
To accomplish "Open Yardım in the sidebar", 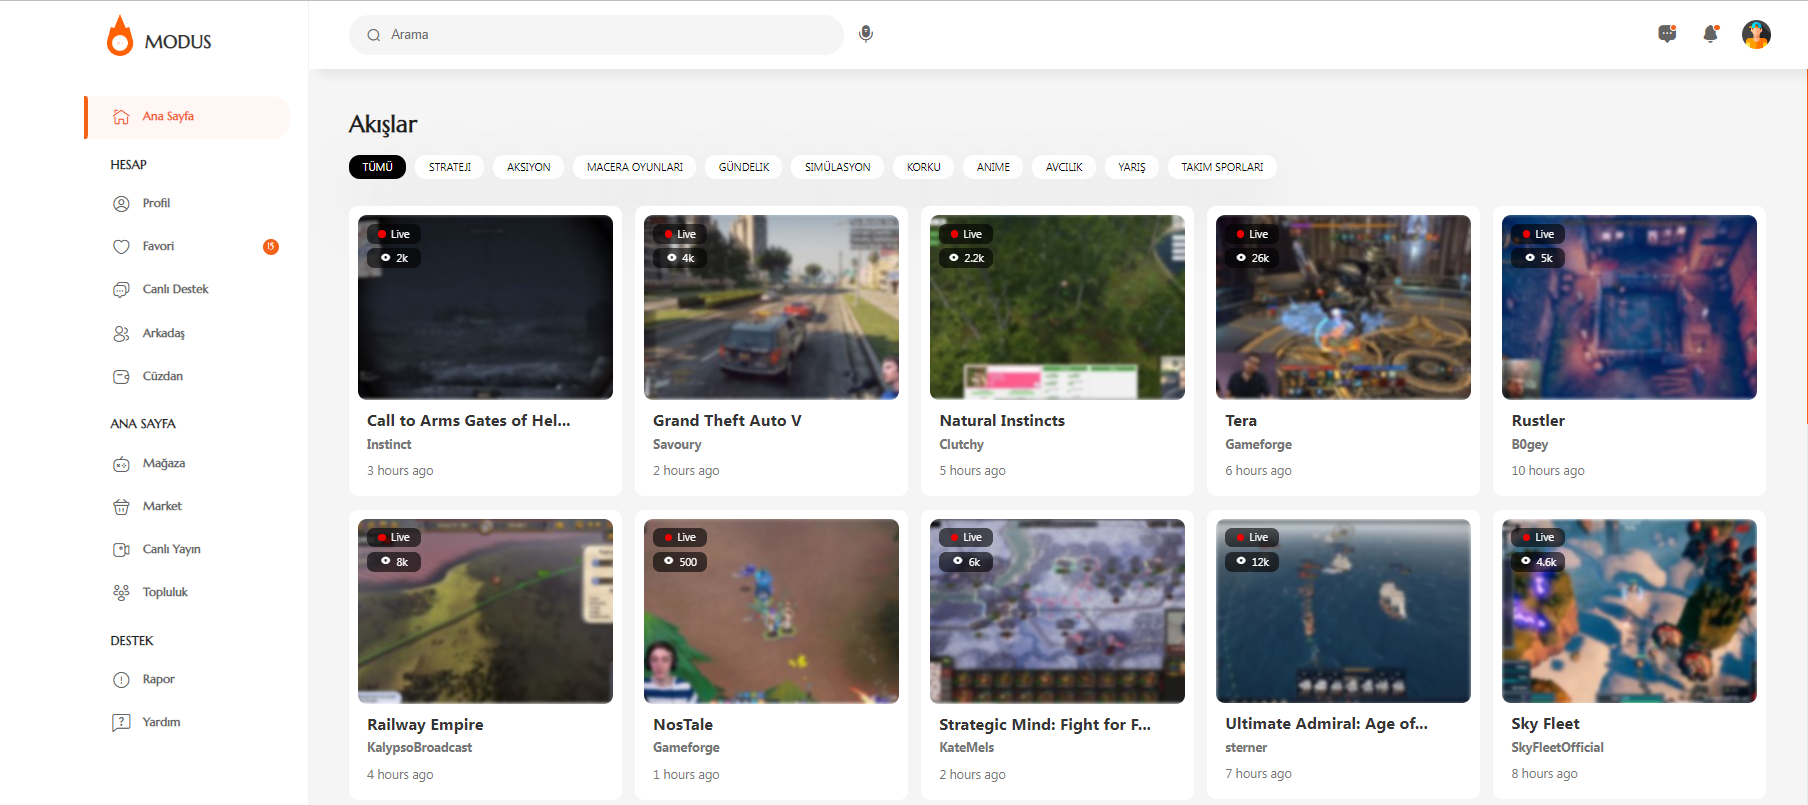I will (x=161, y=723).
